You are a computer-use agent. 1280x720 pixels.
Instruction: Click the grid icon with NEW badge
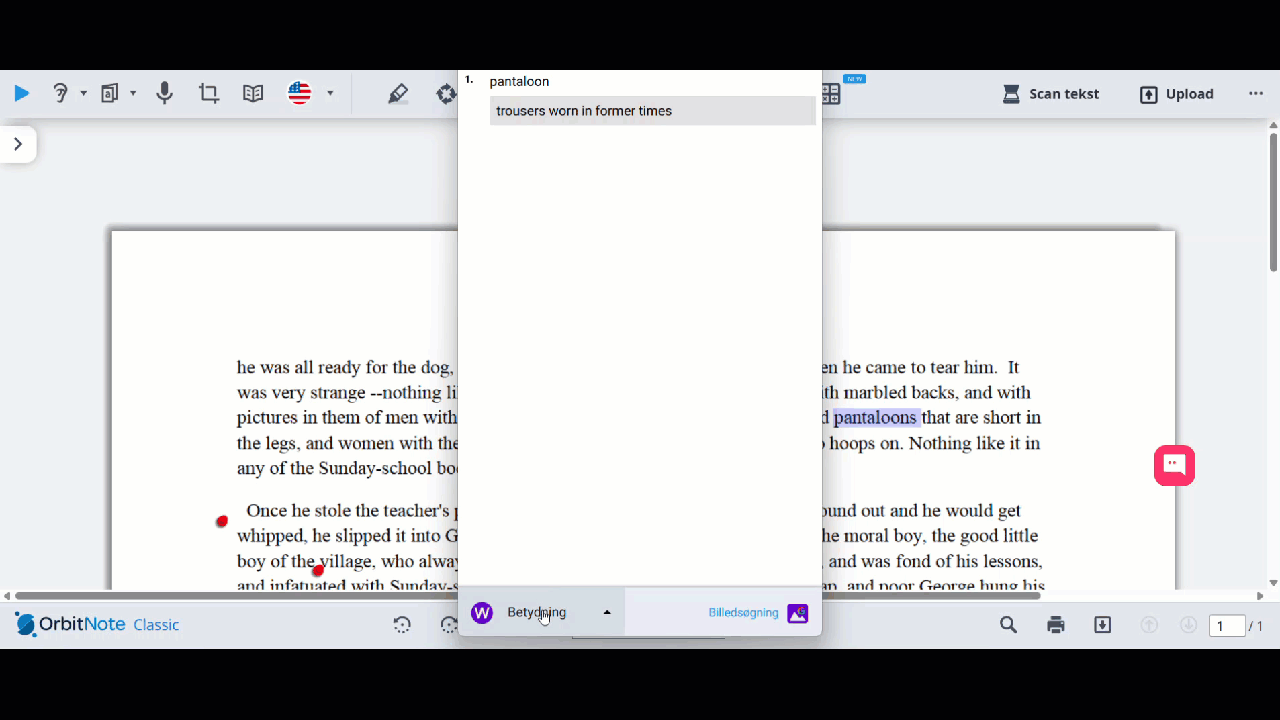[x=832, y=94]
